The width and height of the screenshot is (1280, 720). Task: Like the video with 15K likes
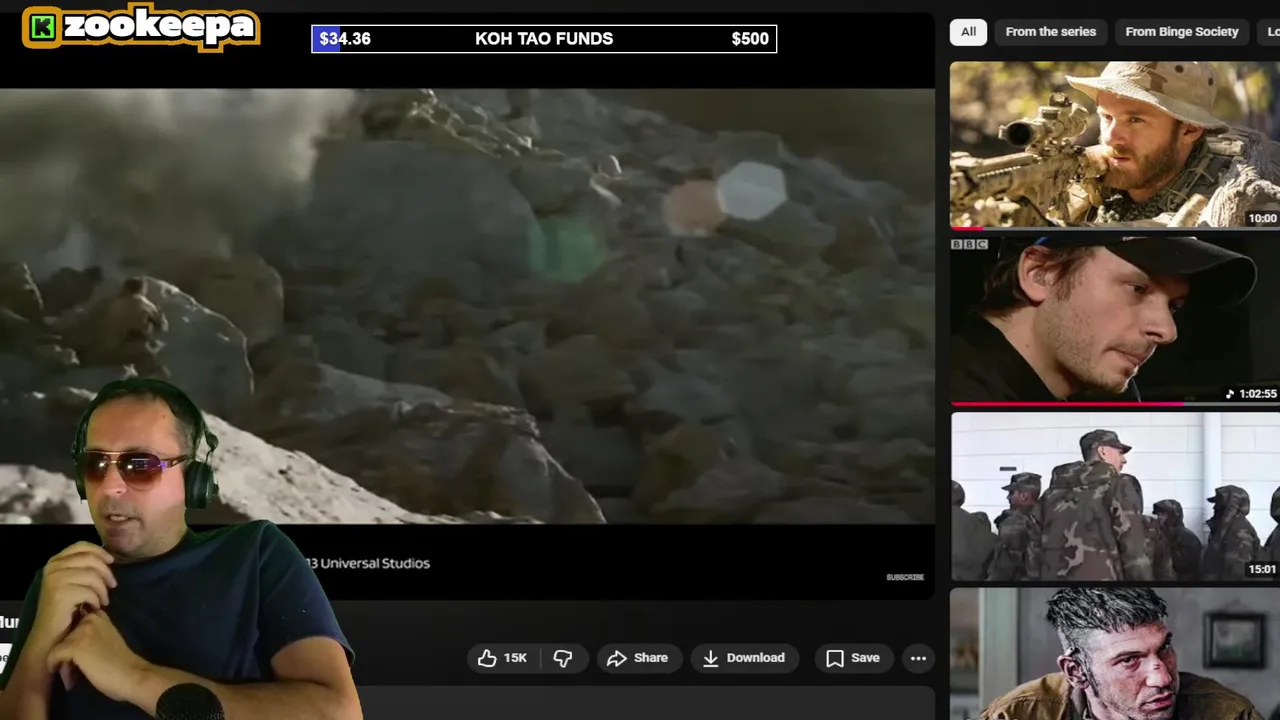[502, 658]
